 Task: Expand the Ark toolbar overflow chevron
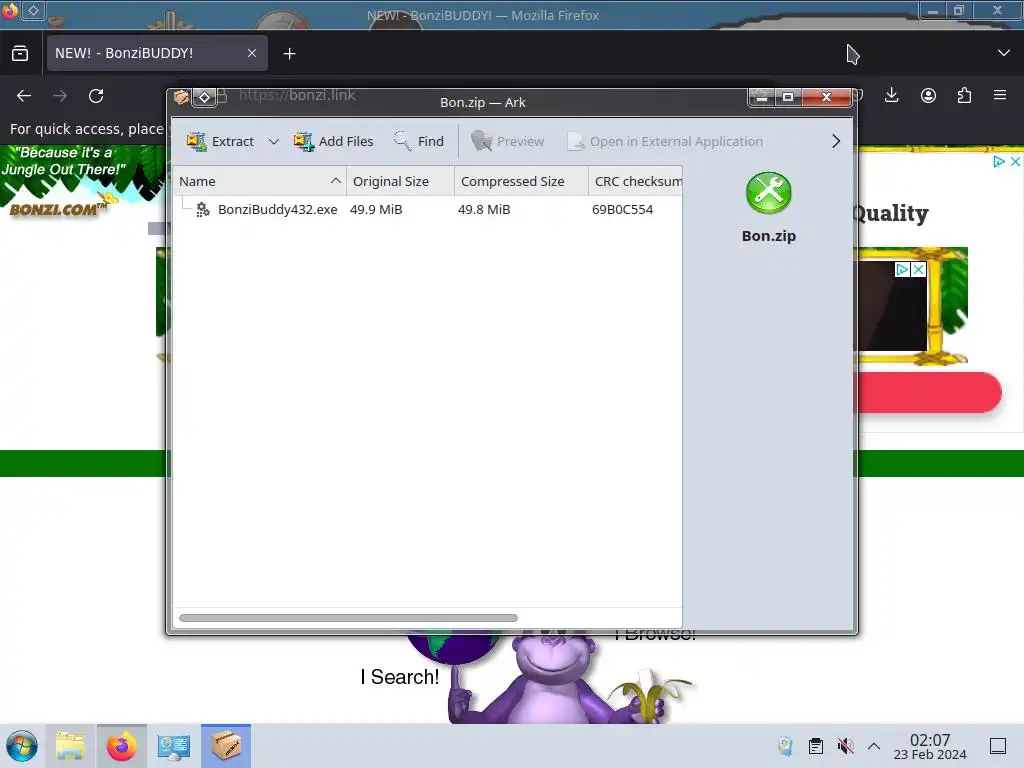click(x=835, y=141)
